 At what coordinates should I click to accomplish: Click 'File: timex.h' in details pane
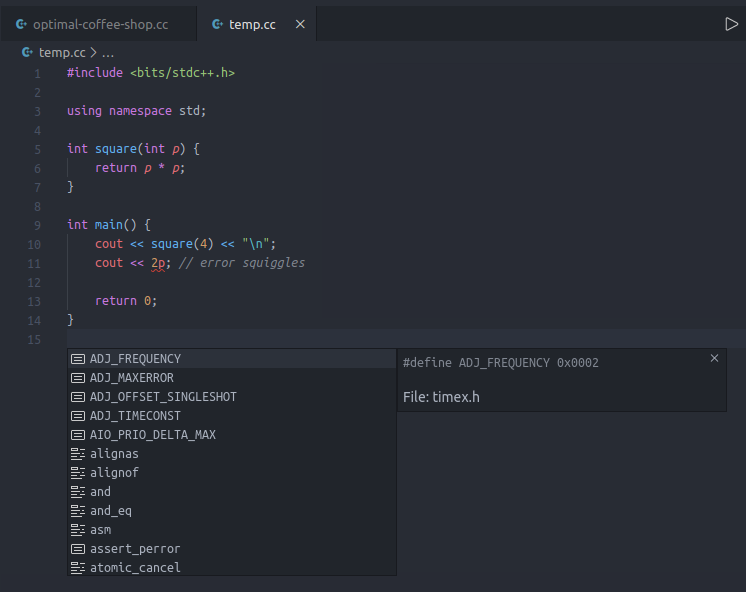pos(441,397)
